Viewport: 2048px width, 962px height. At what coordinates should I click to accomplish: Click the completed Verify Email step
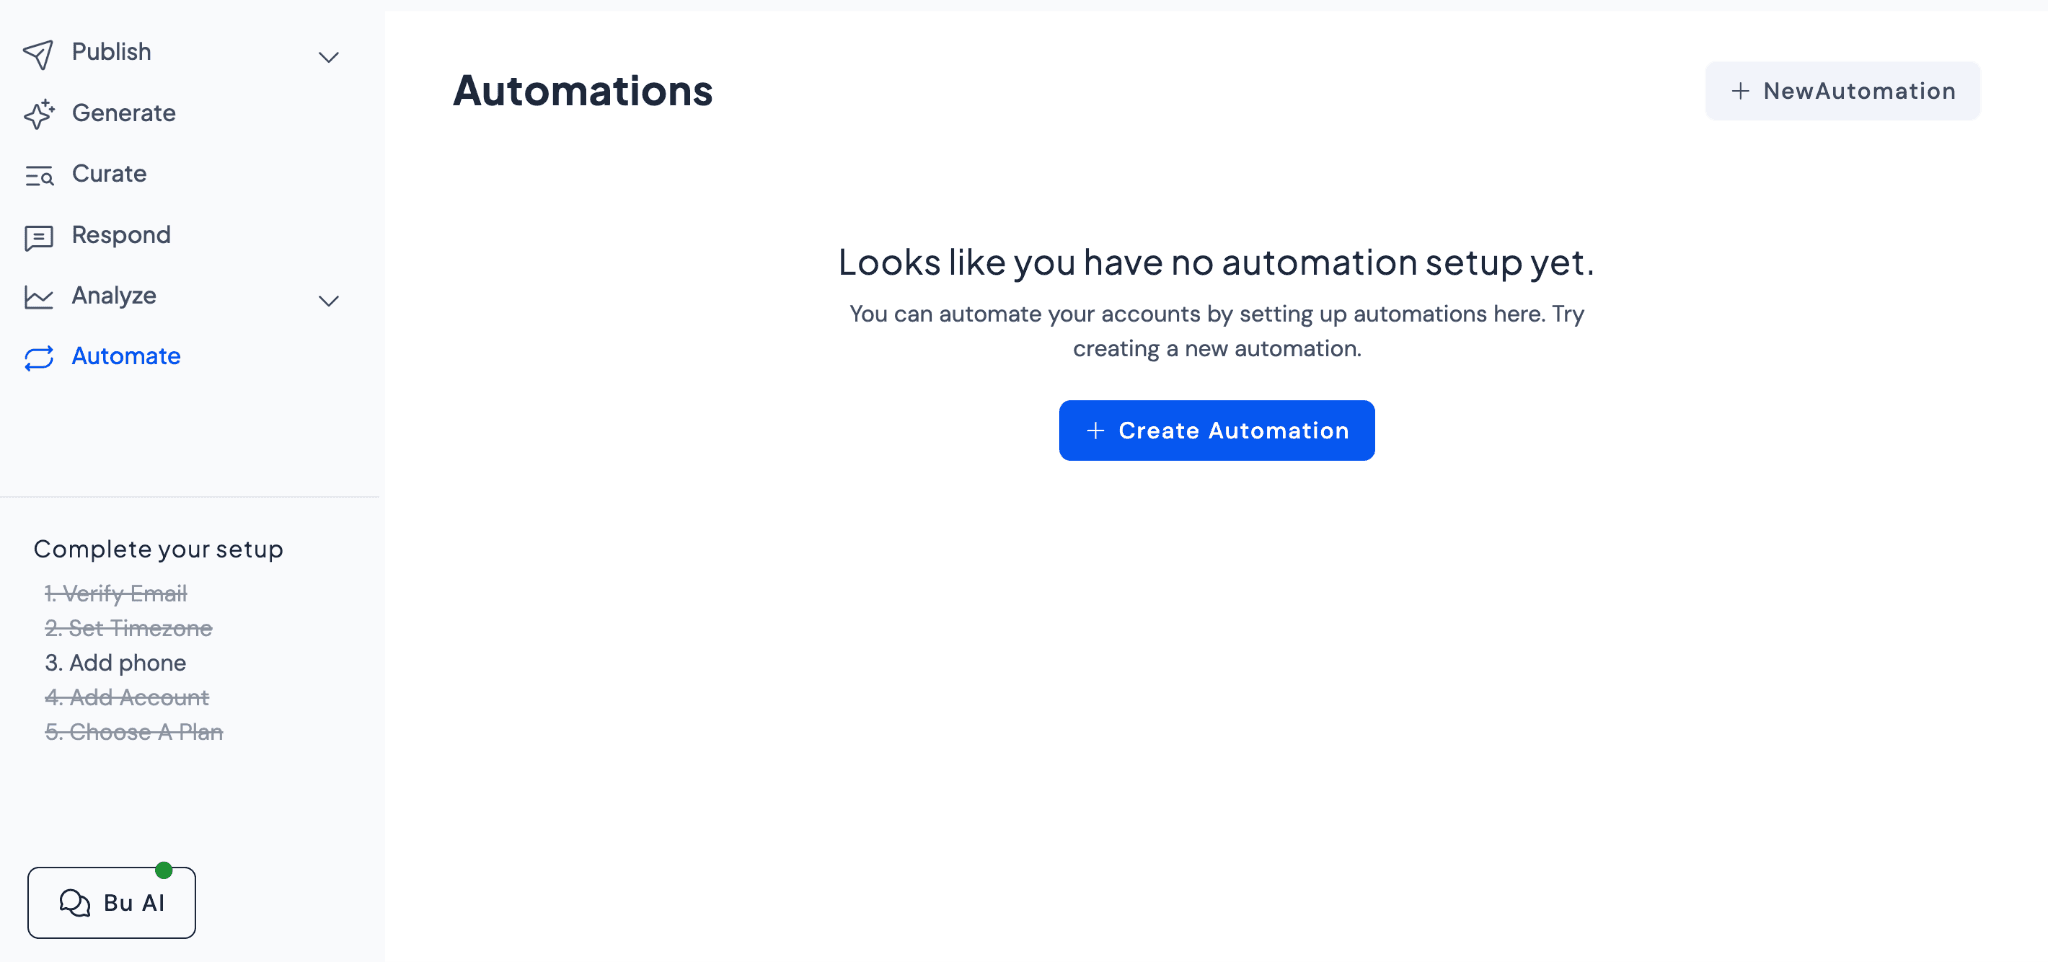coord(115,593)
